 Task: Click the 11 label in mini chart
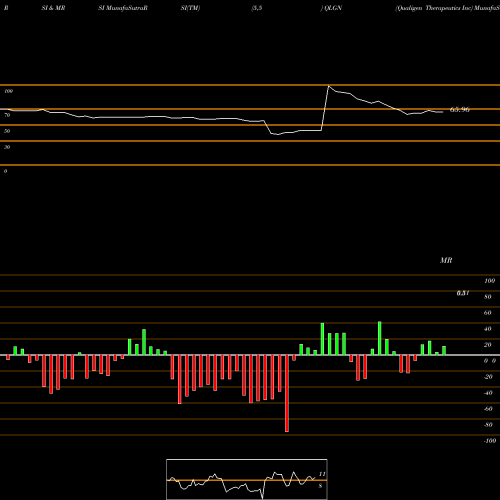322,474
